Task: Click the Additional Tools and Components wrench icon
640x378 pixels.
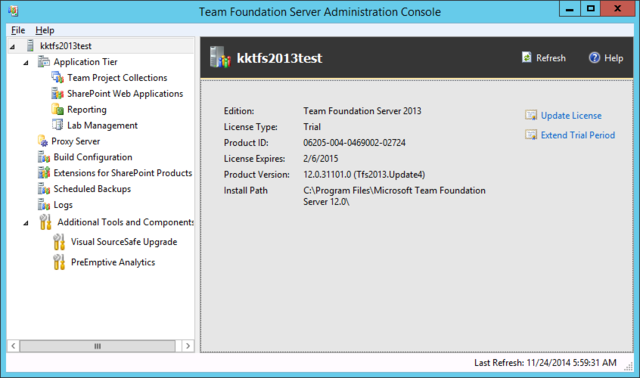Action: pyautogui.click(x=45, y=222)
